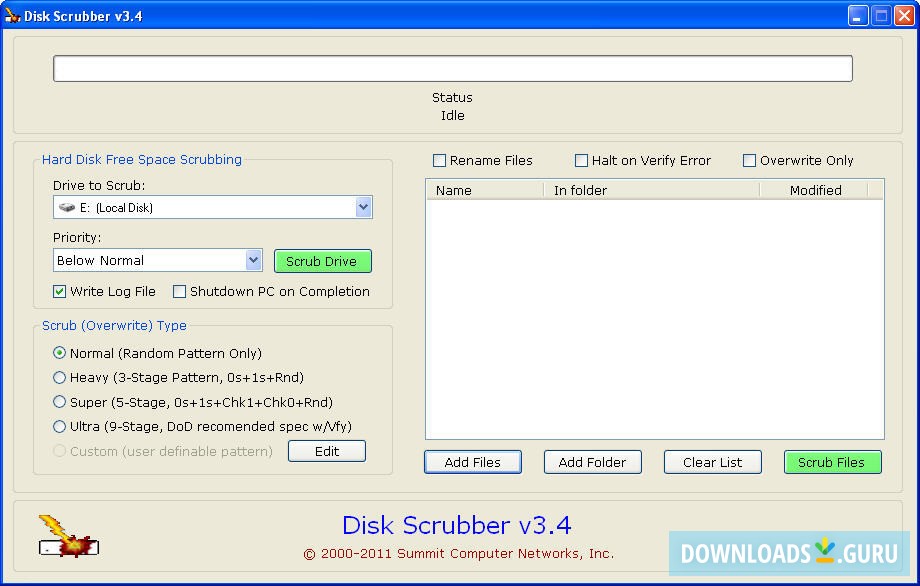Click Add Folder to queue a directory

coord(592,462)
